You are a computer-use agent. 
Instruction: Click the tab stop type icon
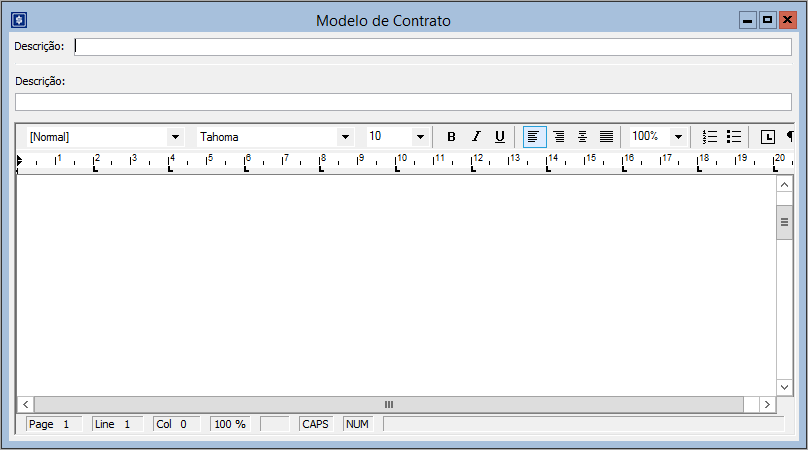click(x=768, y=137)
